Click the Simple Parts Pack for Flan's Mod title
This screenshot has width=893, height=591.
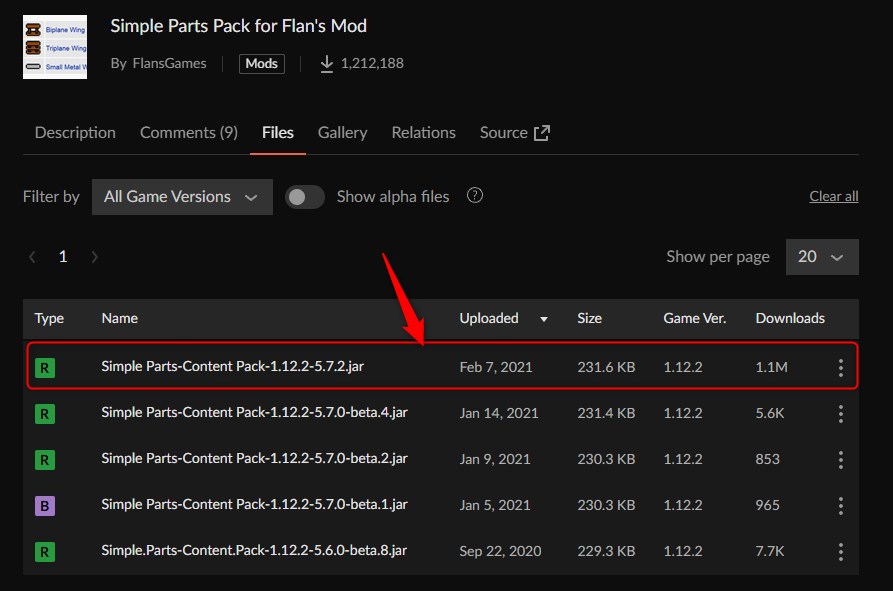point(239,26)
